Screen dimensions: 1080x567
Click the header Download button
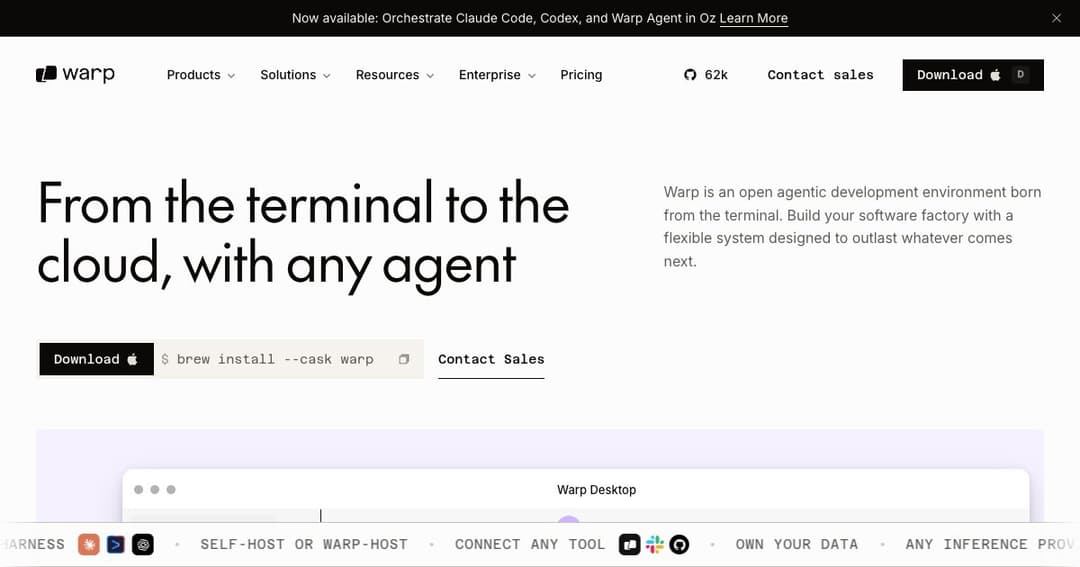click(x=973, y=74)
